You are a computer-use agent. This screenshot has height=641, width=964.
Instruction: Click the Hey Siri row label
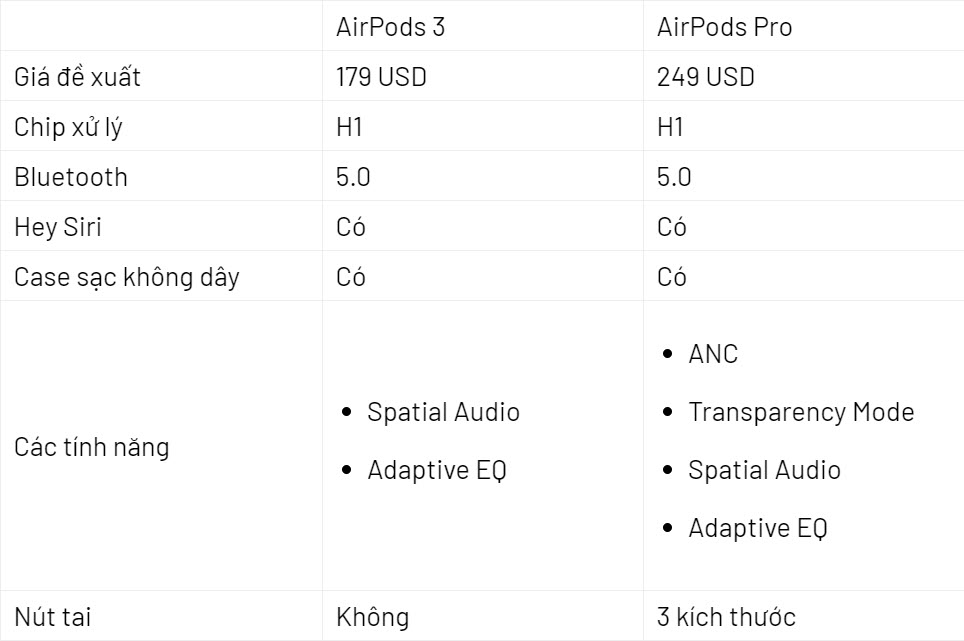(58, 227)
